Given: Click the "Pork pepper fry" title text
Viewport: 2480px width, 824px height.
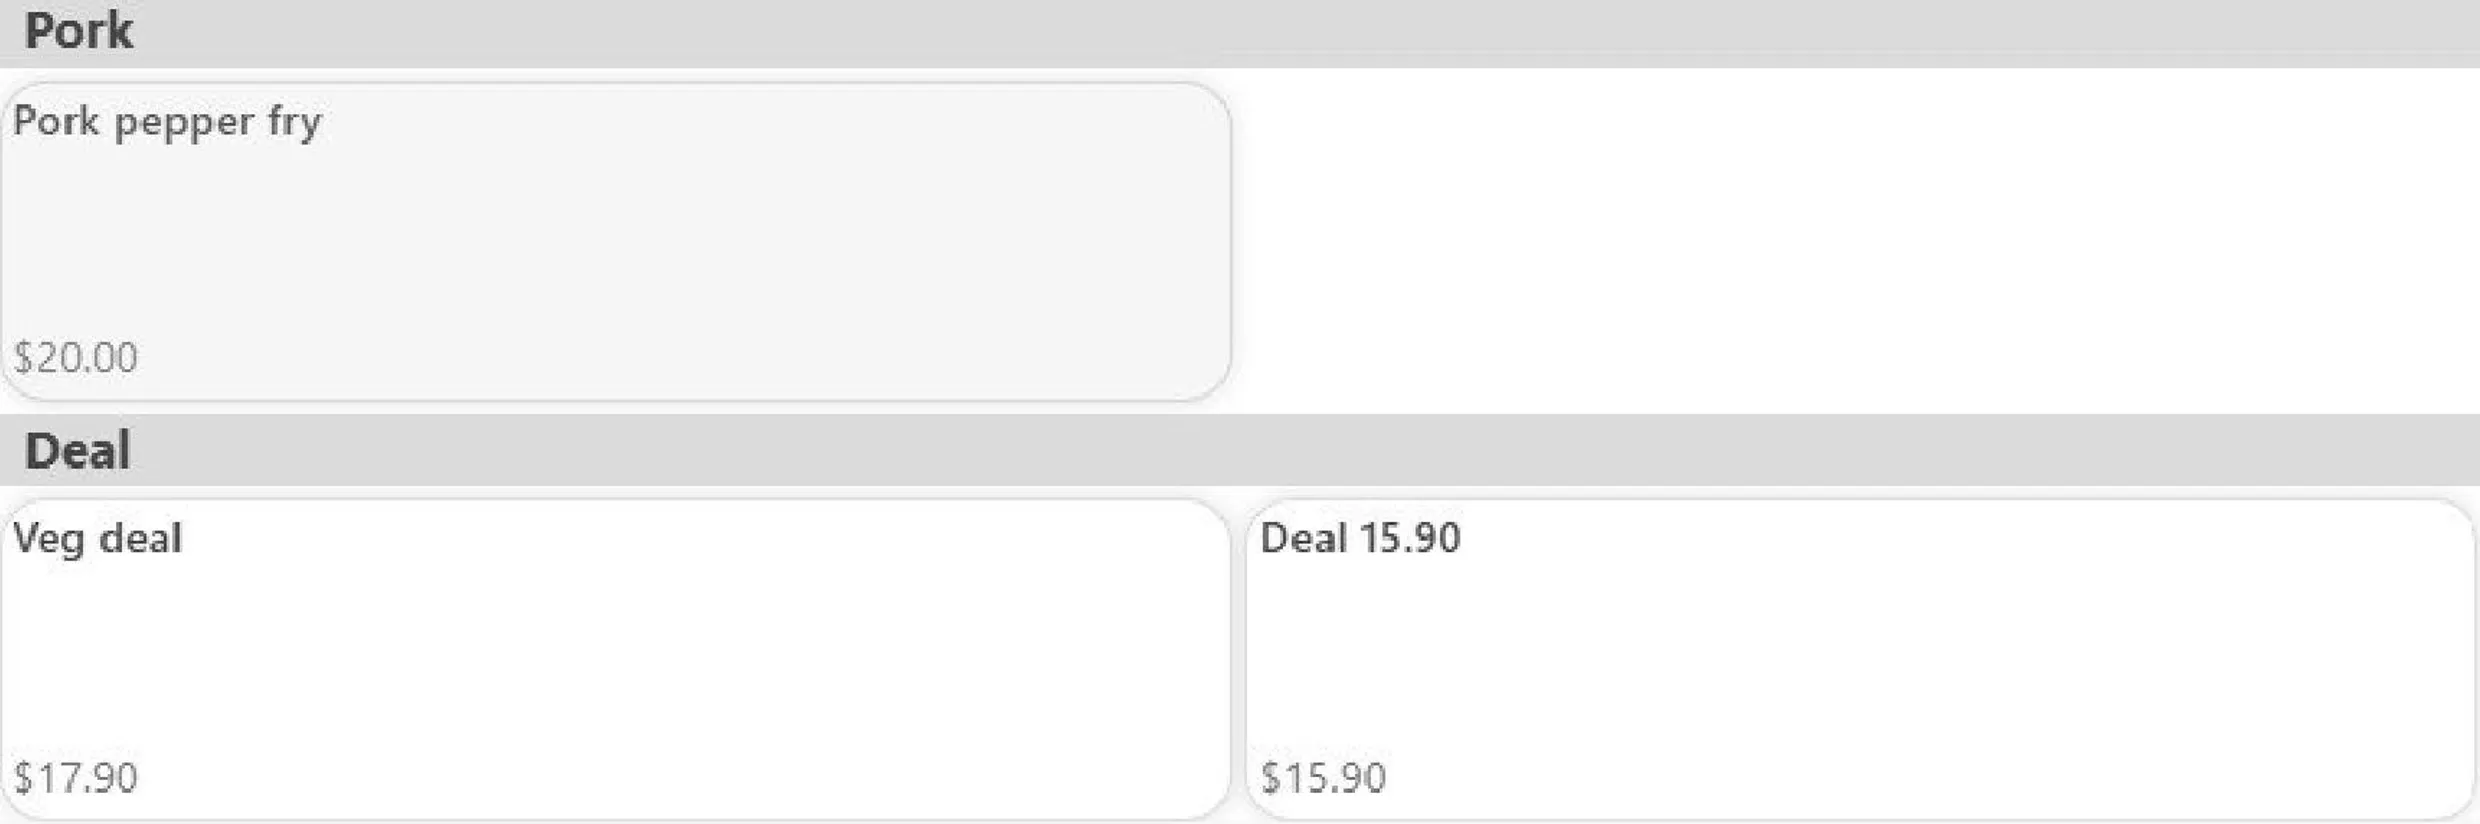Looking at the screenshot, I should pyautogui.click(x=168, y=123).
